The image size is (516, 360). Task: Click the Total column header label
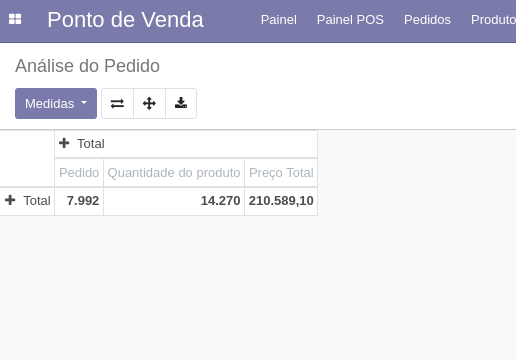point(91,144)
